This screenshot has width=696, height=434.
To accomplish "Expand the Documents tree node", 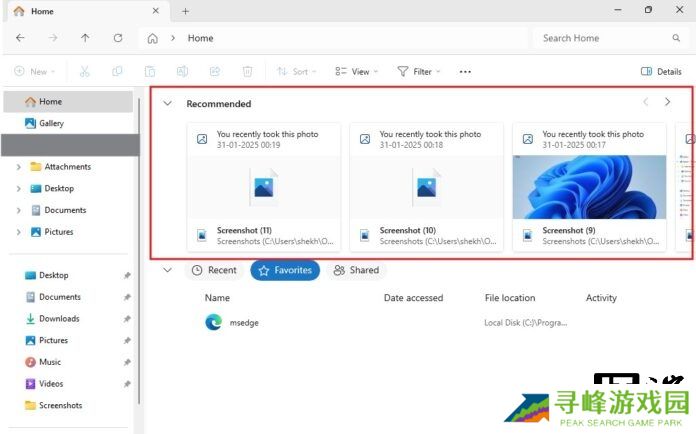I will coord(18,210).
